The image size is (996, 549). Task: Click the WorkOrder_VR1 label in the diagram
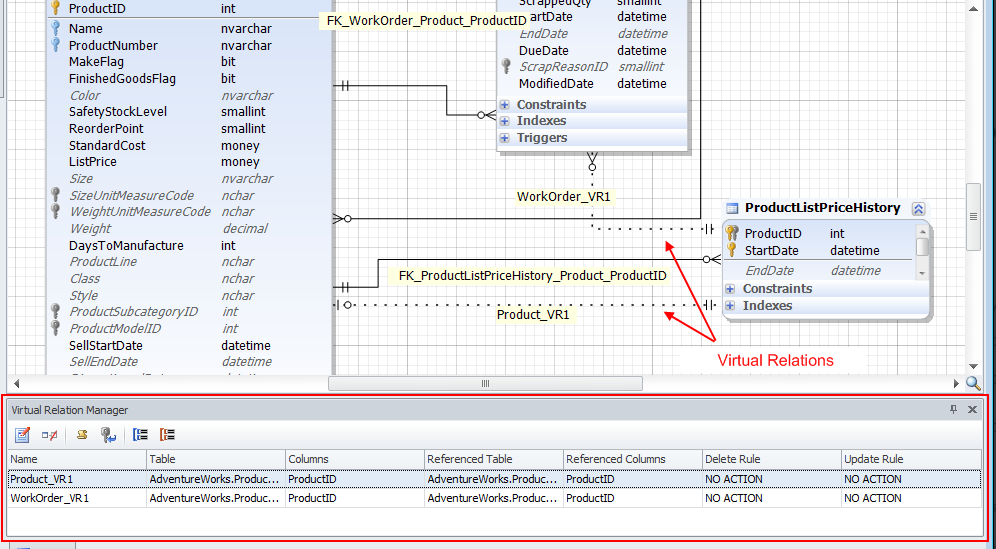[563, 197]
